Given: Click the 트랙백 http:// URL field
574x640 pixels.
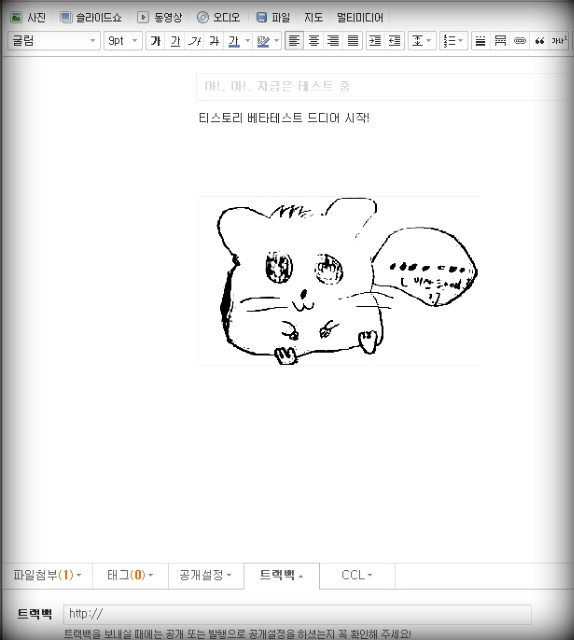Looking at the screenshot, I should coord(297,614).
